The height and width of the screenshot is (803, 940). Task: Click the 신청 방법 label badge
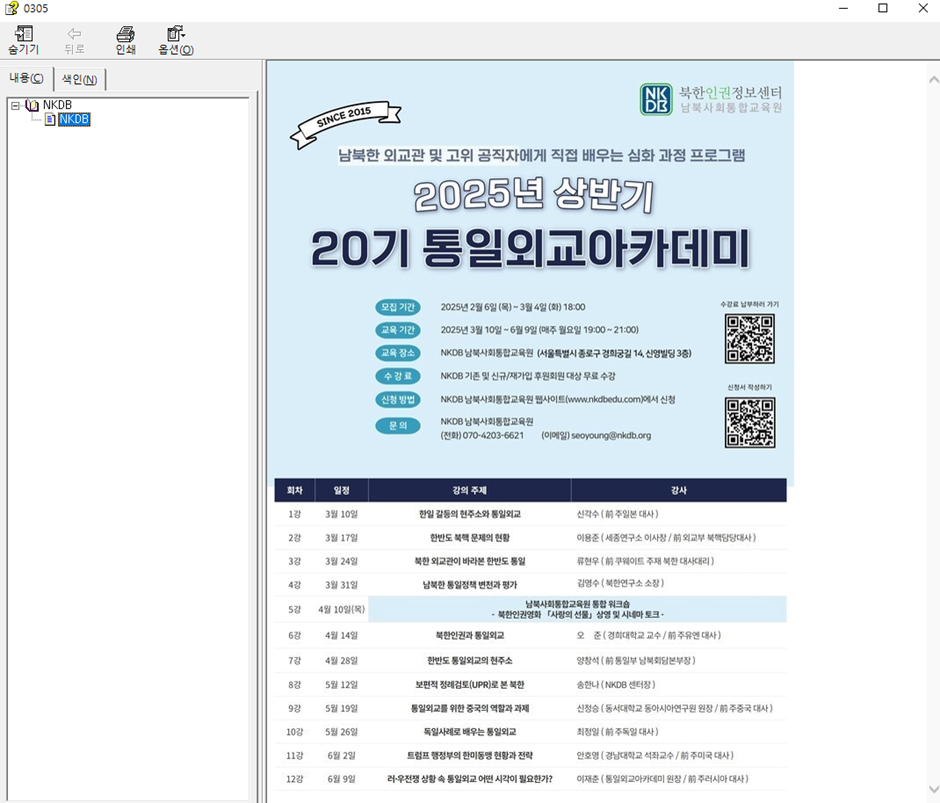[398, 399]
